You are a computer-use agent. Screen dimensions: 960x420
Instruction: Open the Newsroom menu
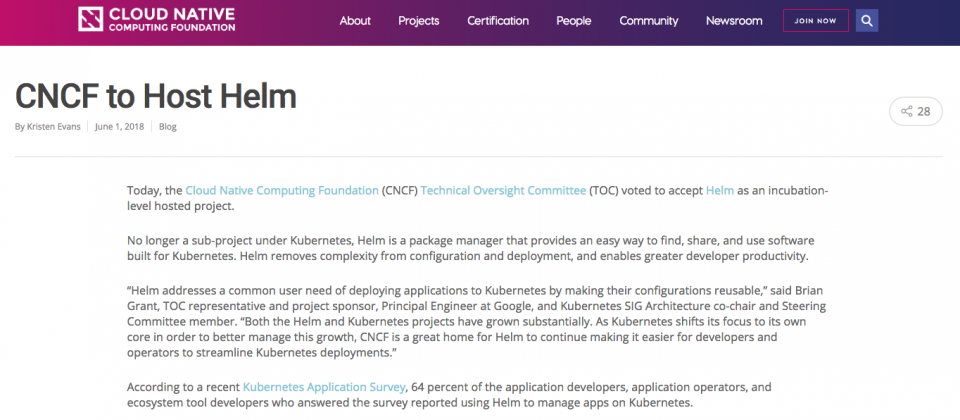coord(734,21)
